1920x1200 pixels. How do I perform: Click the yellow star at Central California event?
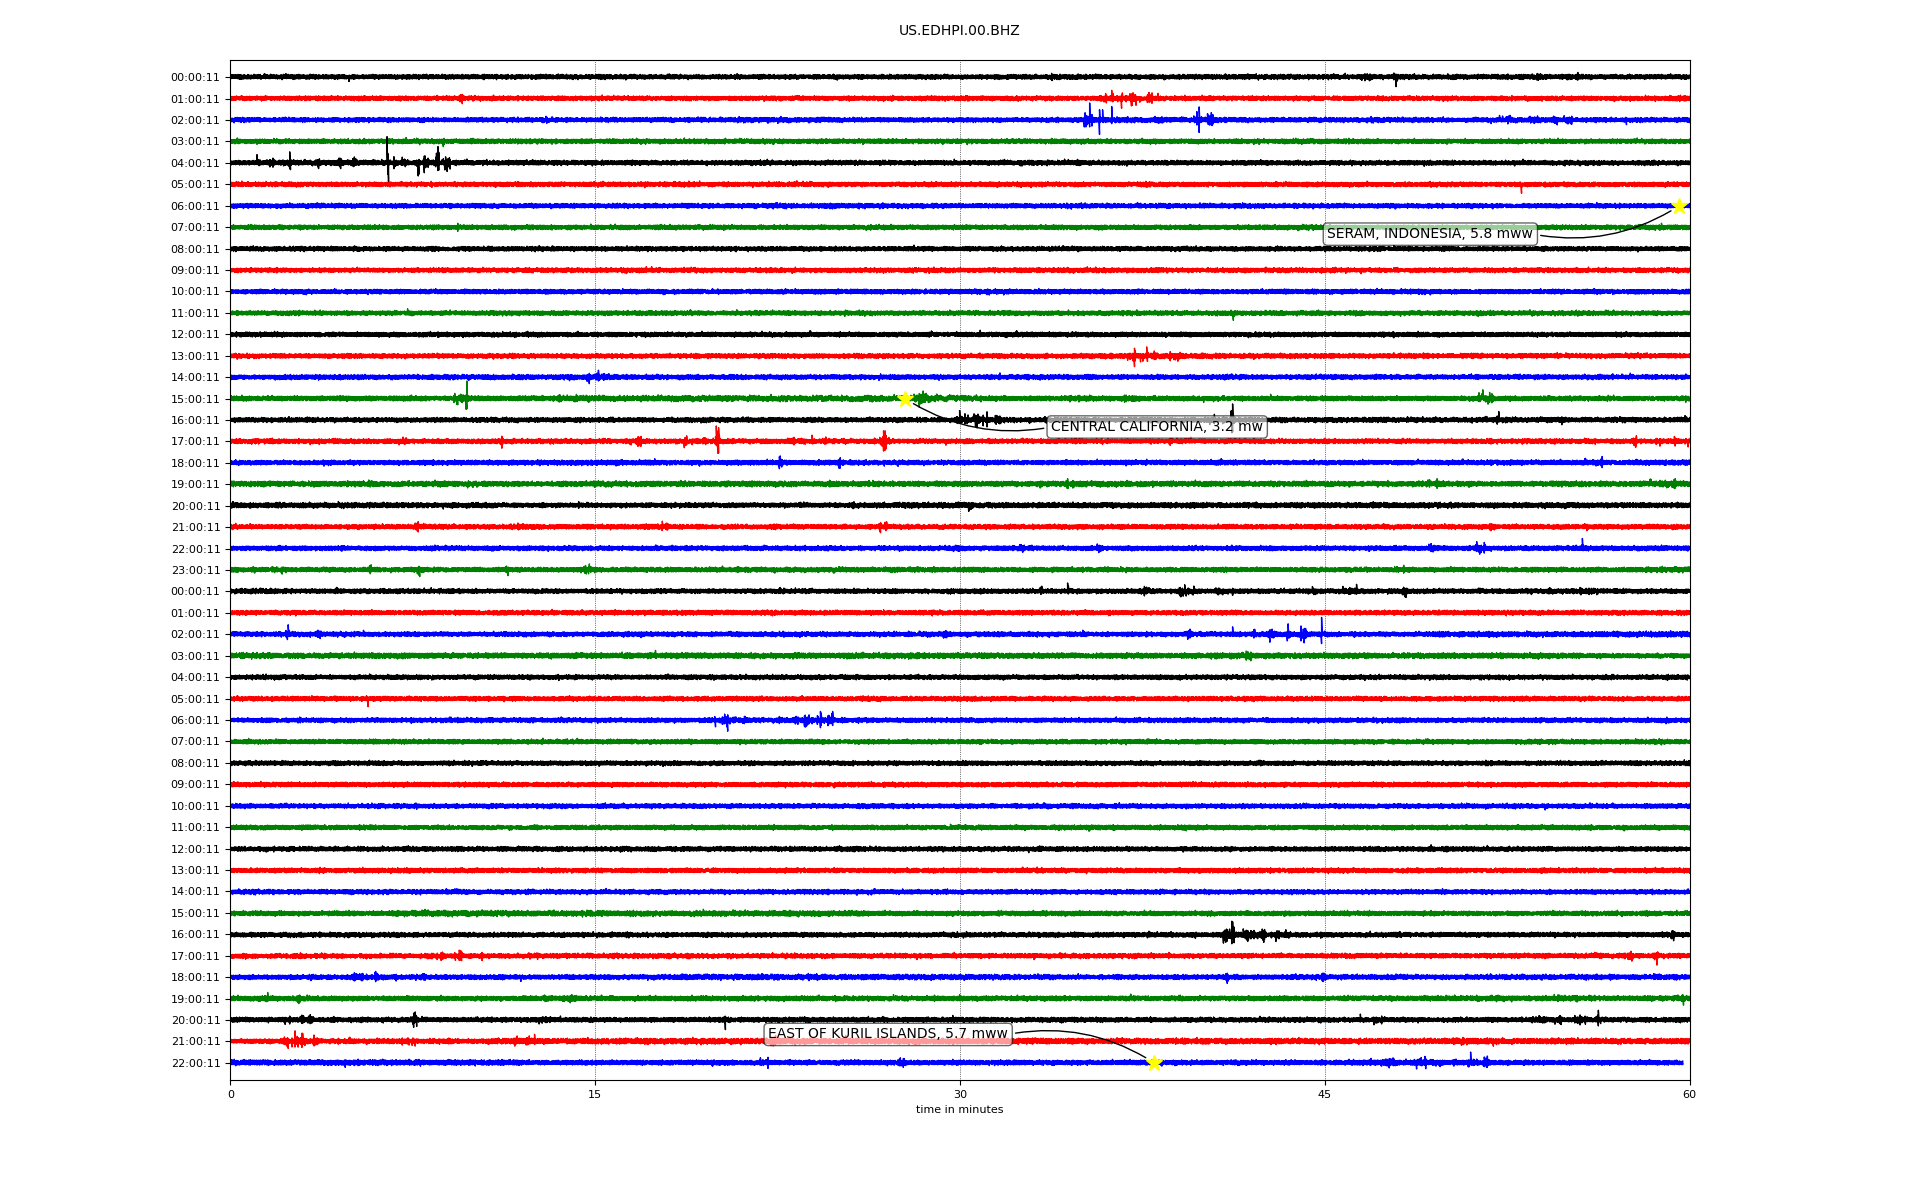pos(905,399)
